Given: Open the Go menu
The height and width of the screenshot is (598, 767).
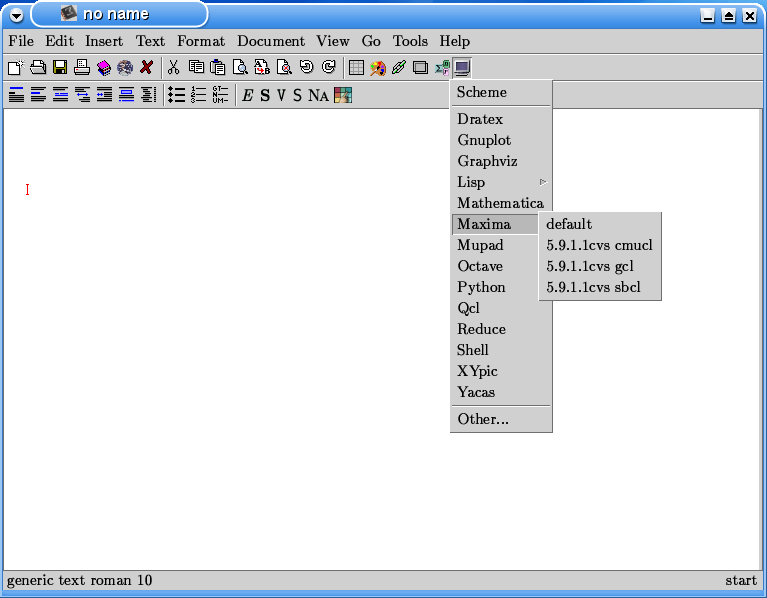Looking at the screenshot, I should pos(371,41).
